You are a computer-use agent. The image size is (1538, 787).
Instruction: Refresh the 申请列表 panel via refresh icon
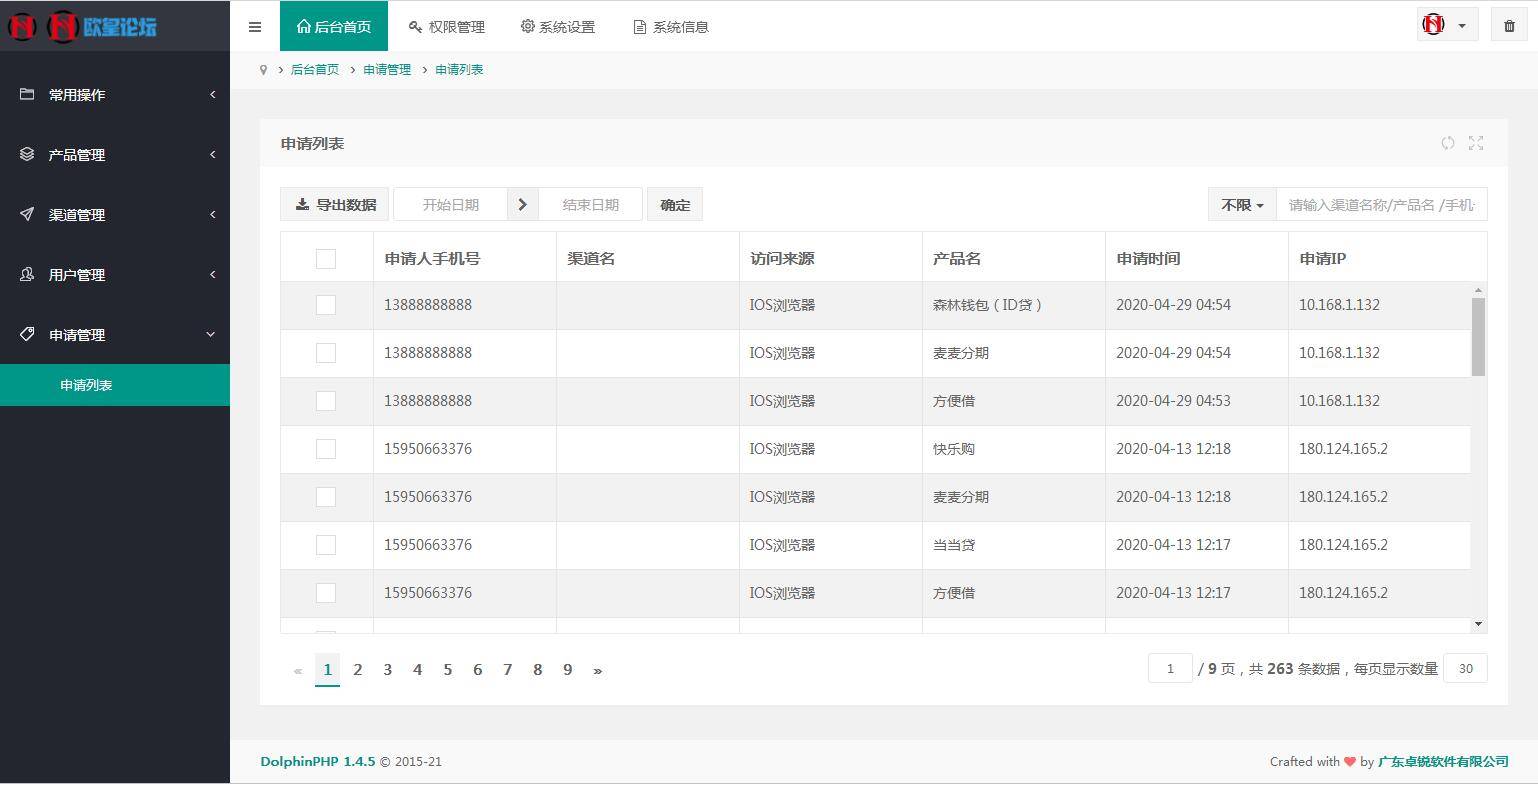coord(1448,143)
